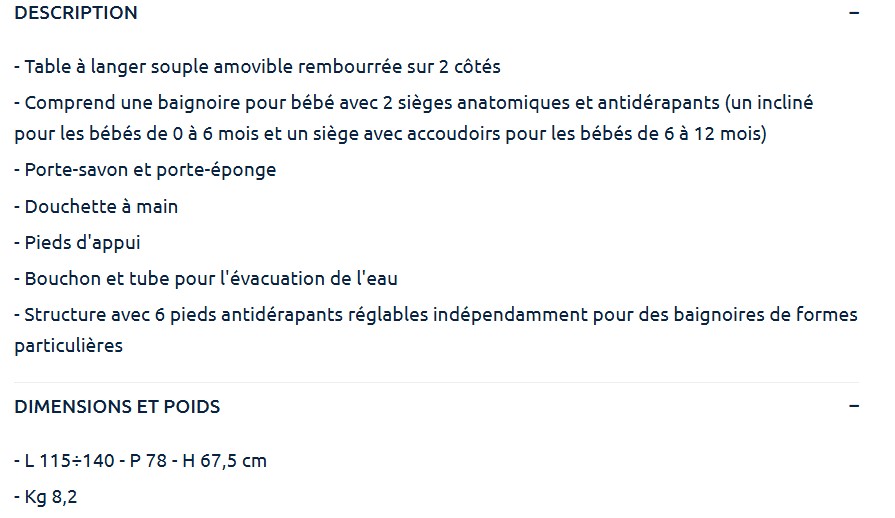Viewport: 895px width, 518px height.
Task: Click the DESCRIPTION section heading
Action: 76,13
